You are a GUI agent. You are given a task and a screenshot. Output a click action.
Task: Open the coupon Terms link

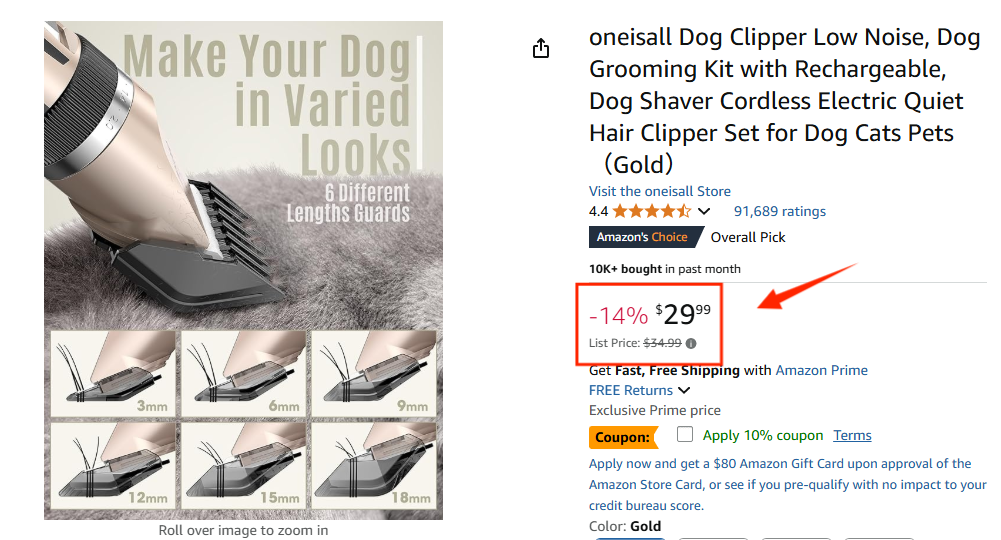tap(852, 435)
